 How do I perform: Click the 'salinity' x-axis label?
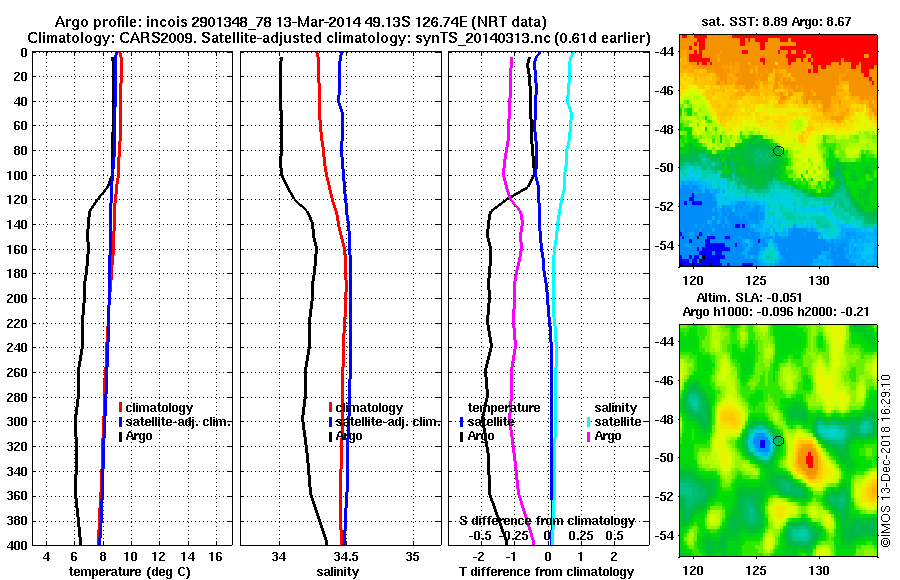pos(338,572)
